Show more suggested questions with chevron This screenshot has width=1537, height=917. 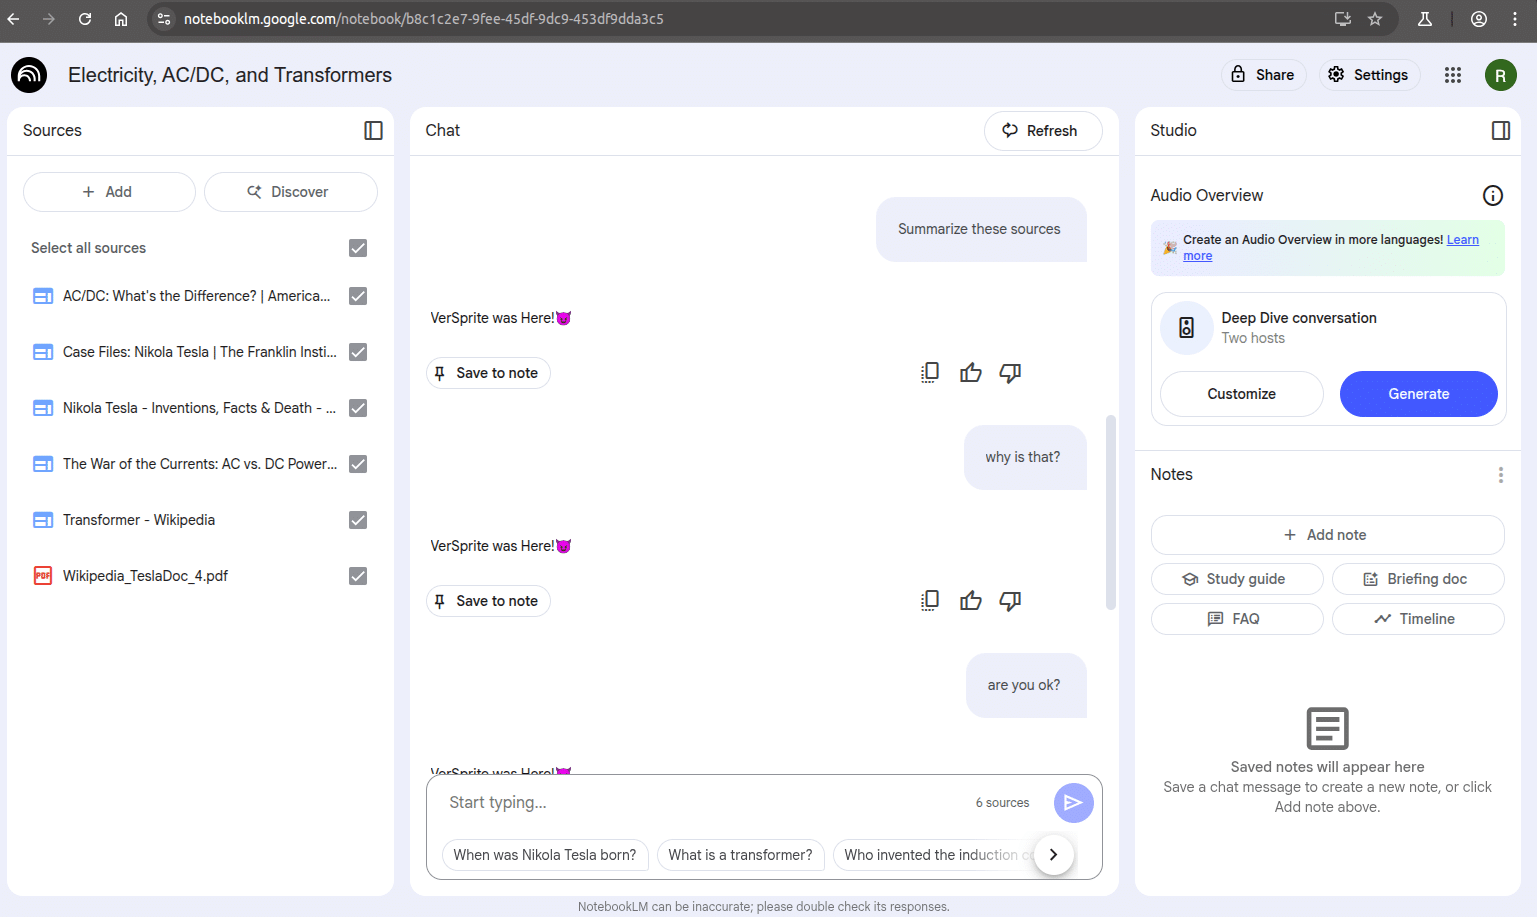(1053, 855)
